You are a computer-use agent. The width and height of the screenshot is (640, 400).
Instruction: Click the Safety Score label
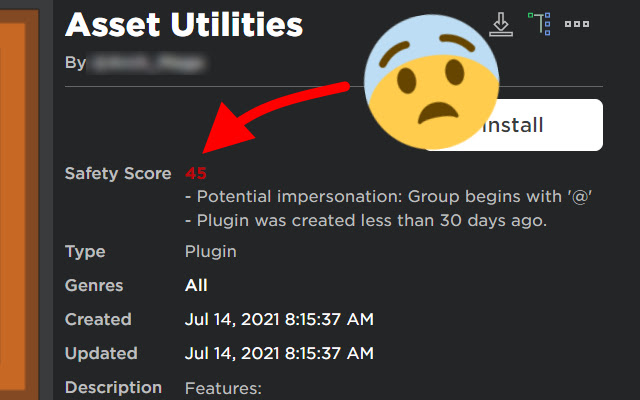[x=119, y=173]
